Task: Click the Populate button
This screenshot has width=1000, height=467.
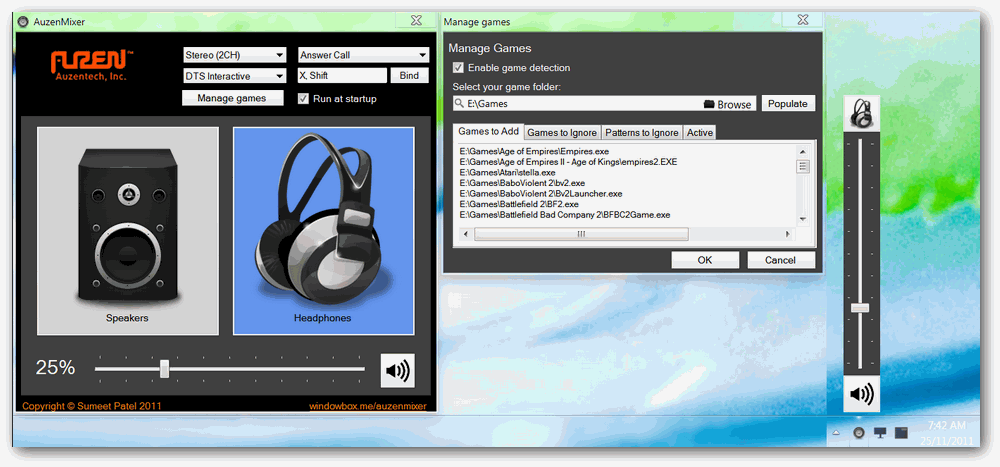Action: coord(788,103)
